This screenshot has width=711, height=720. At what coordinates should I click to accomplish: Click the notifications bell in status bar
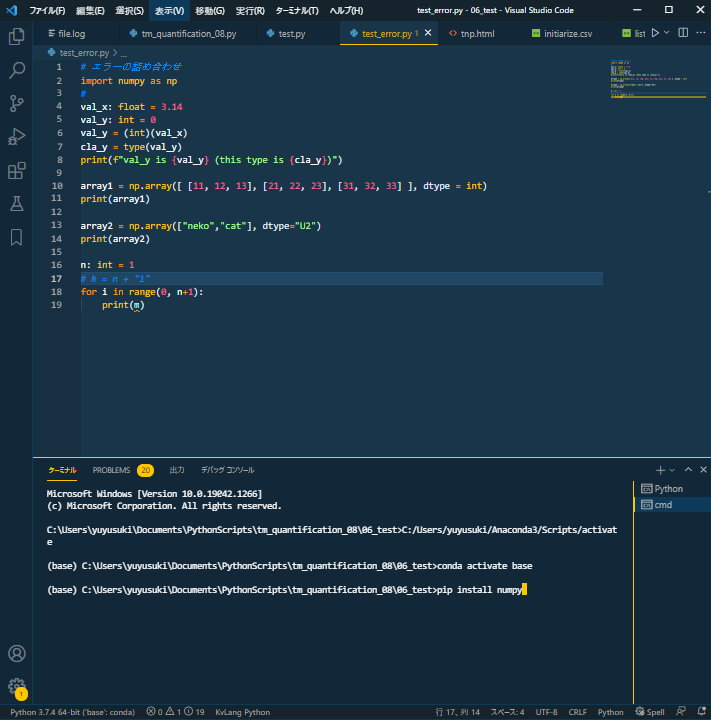click(x=701, y=712)
